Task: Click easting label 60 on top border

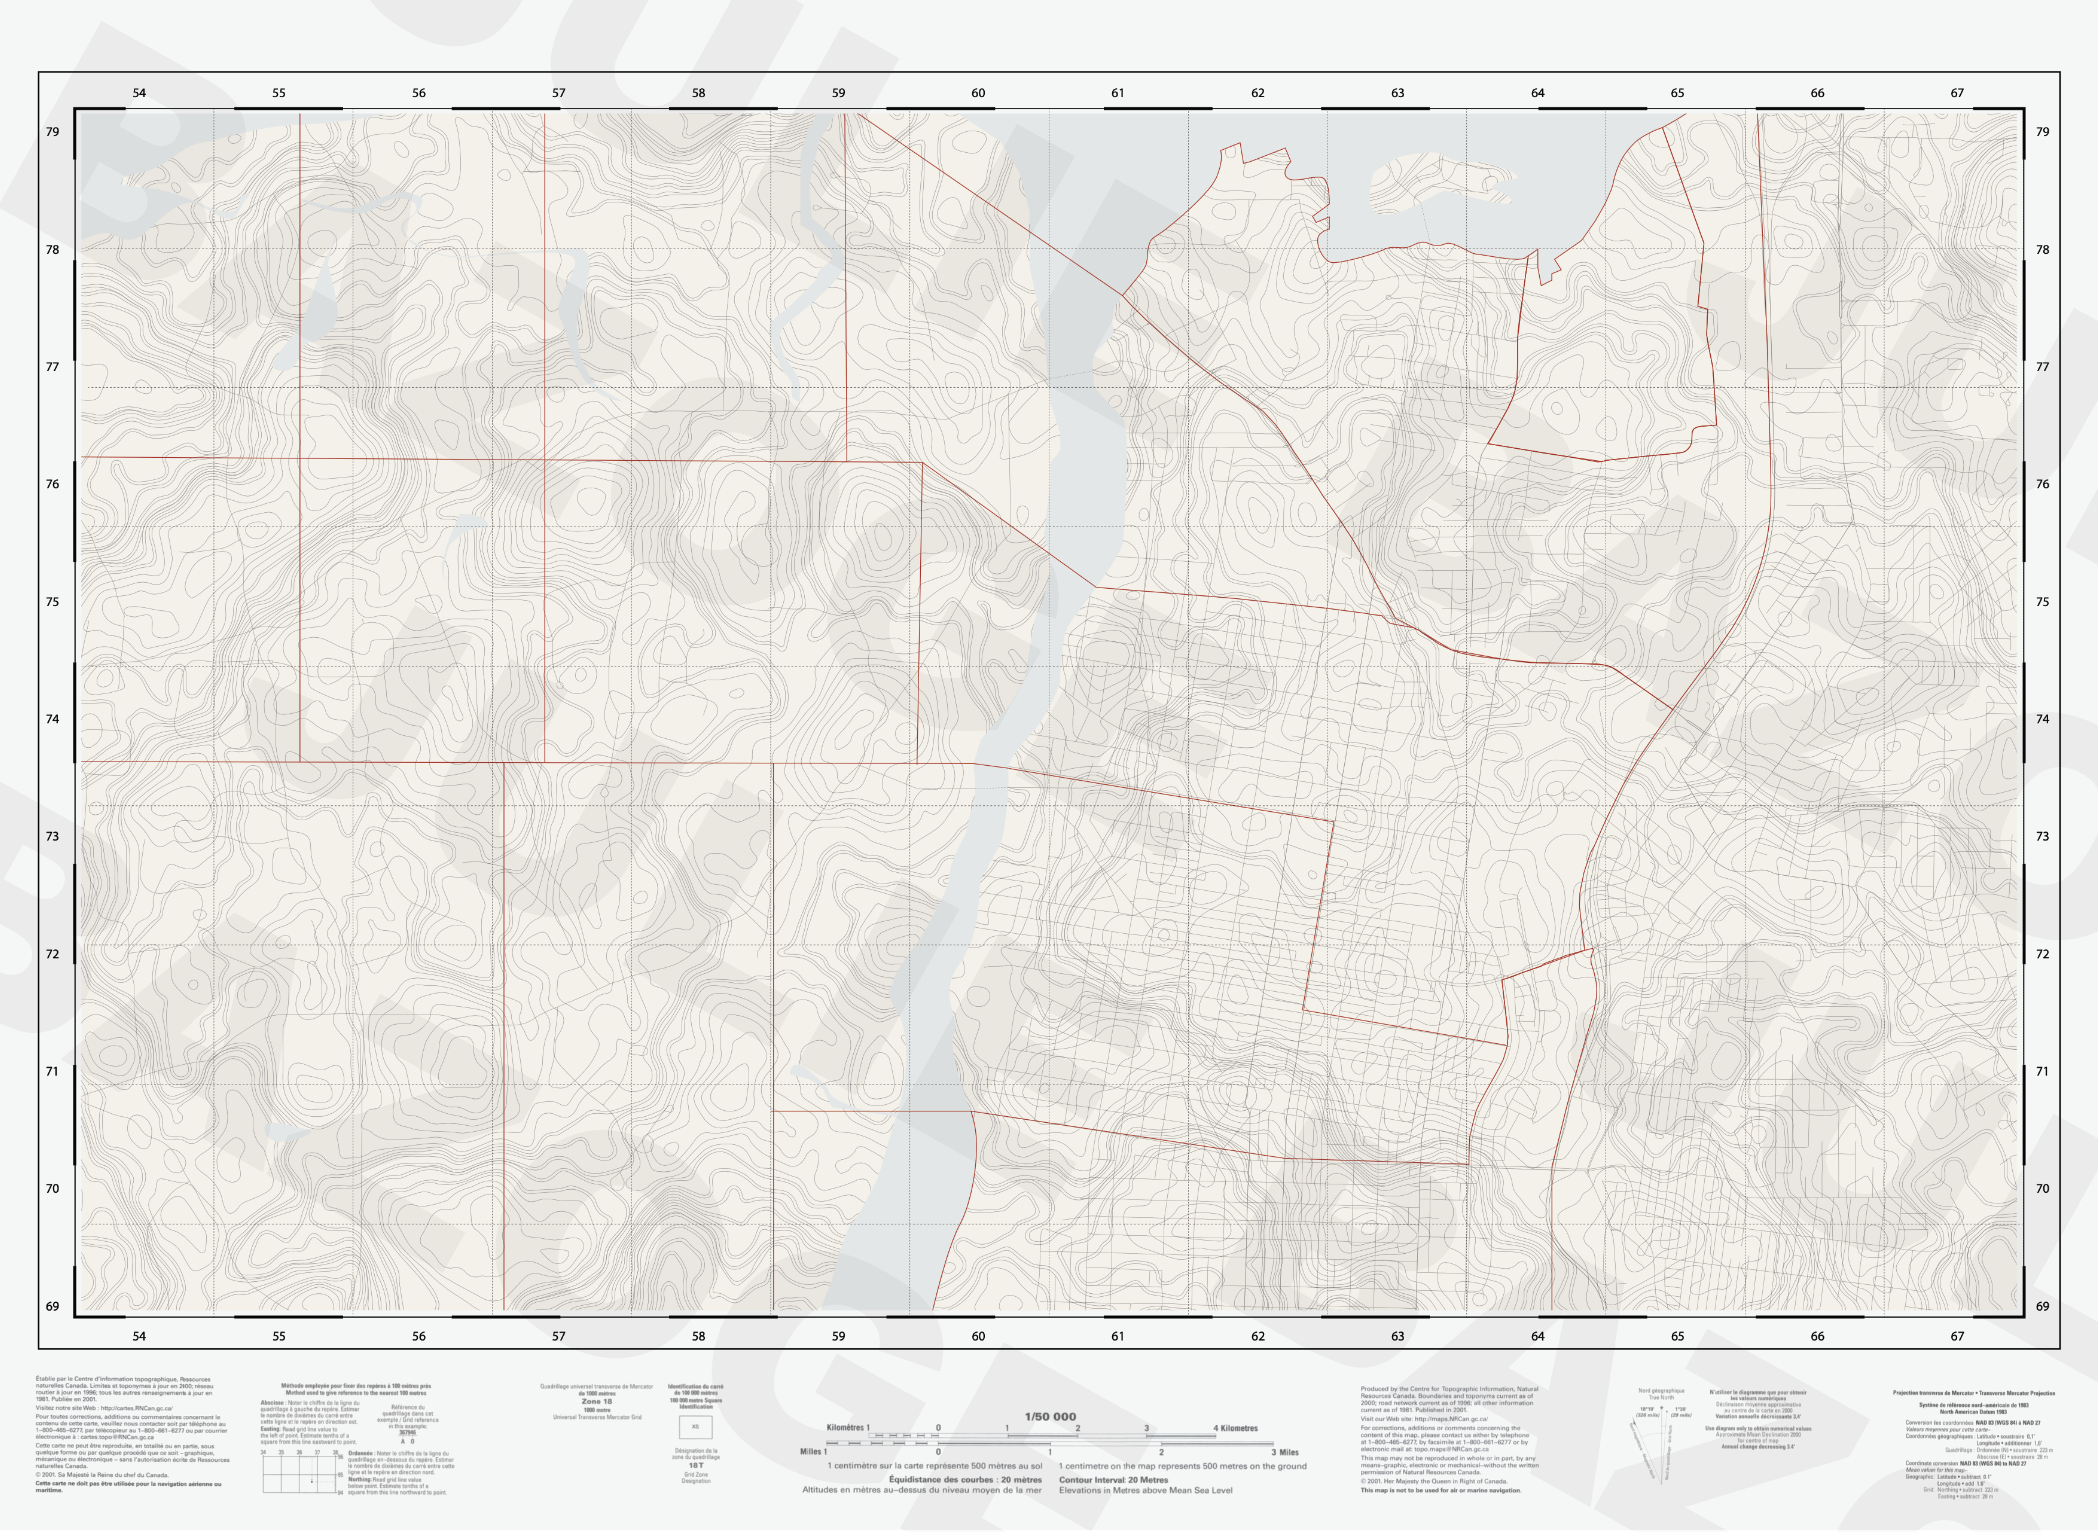Action: point(978,93)
